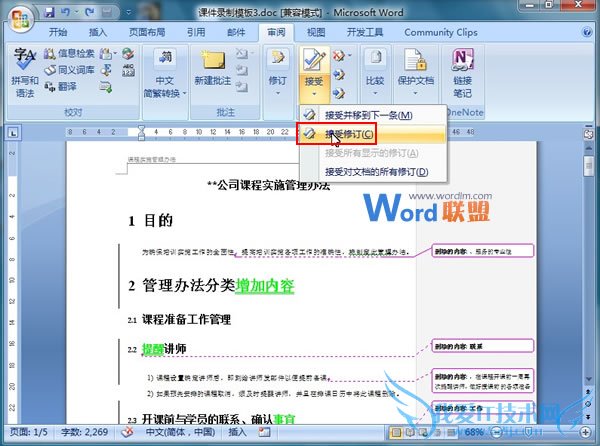600x446 pixels.
Task: Open word count ABC 123 icon
Action: click(128, 70)
